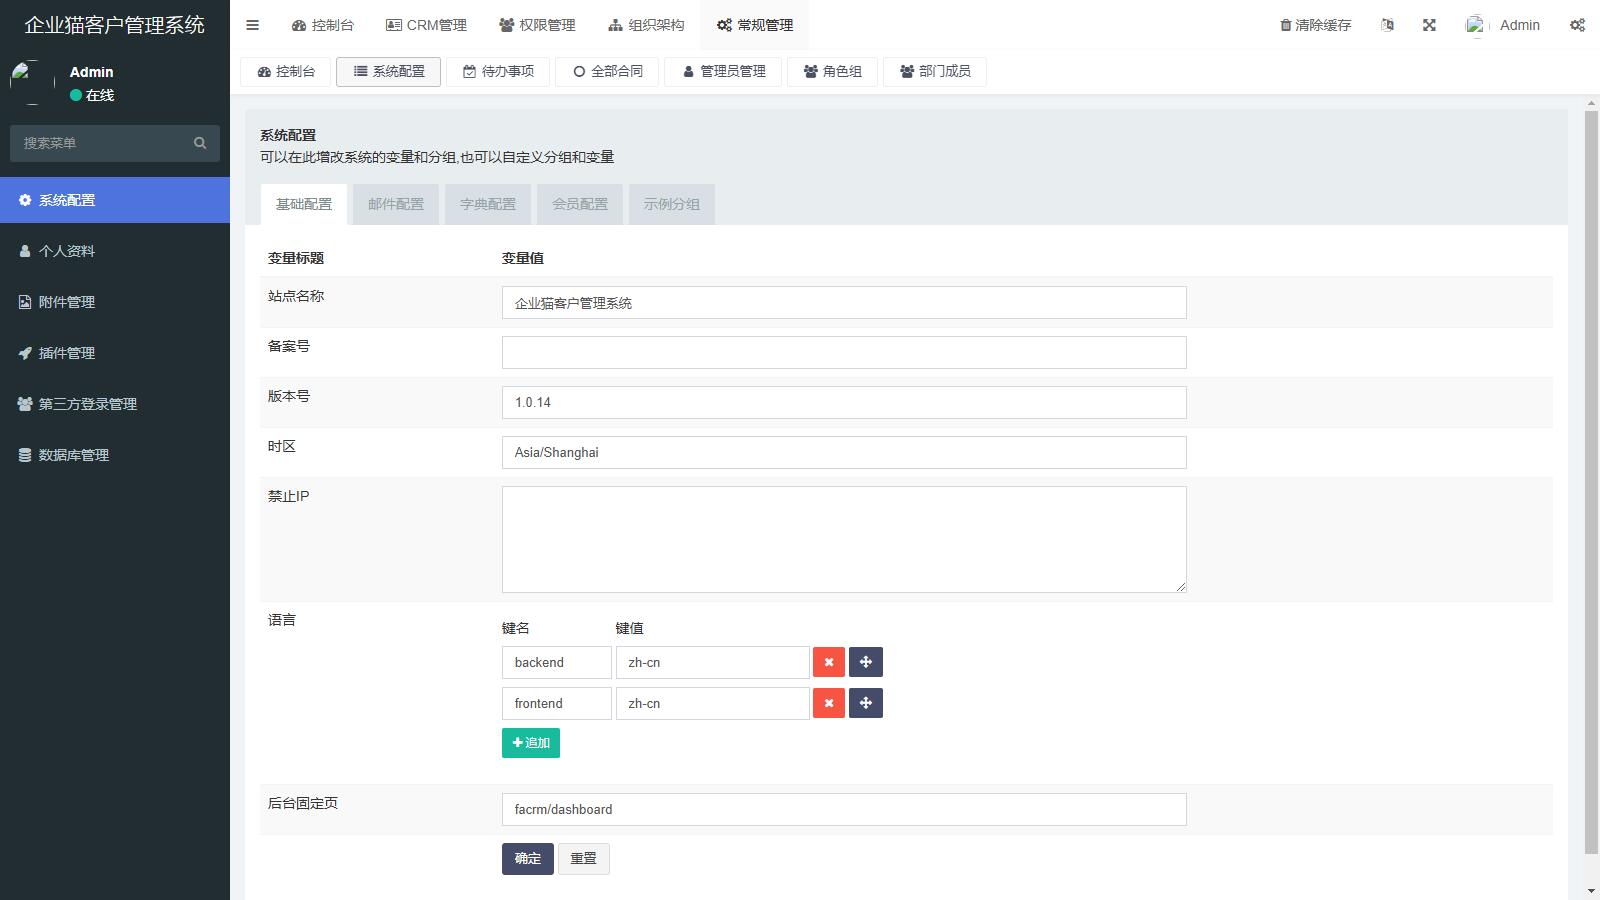Click move handle for backend language row

865,662
